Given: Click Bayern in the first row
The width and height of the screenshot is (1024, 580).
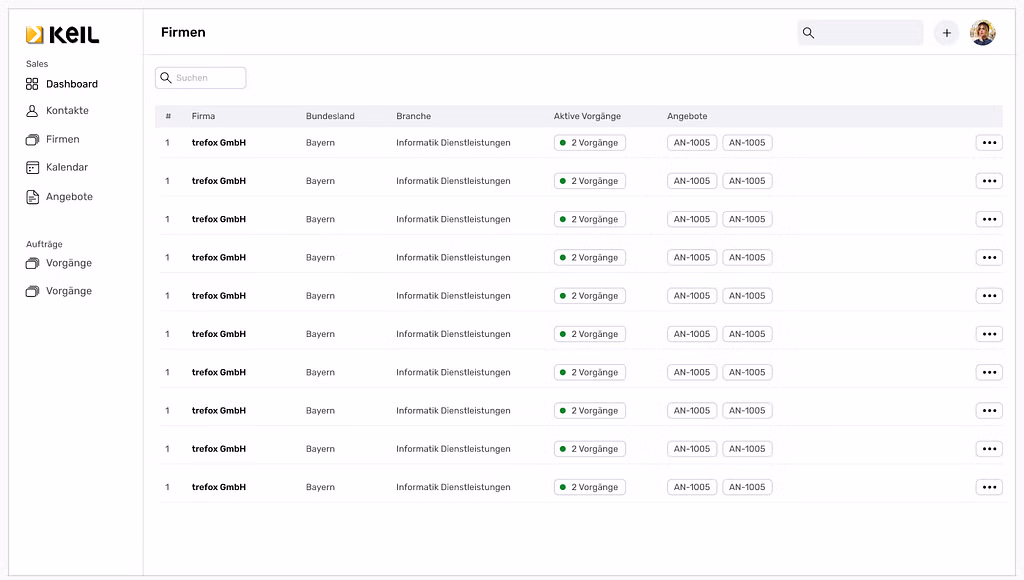Looking at the screenshot, I should (320, 143).
